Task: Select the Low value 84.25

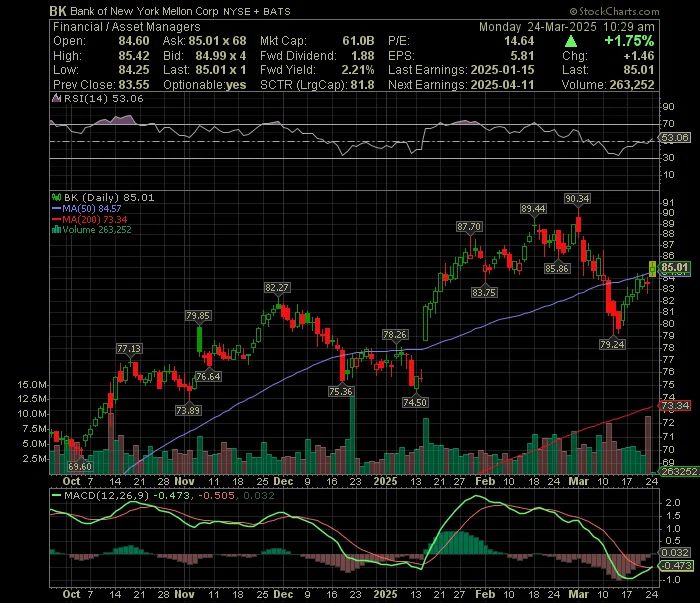Action: pyautogui.click(x=134, y=70)
